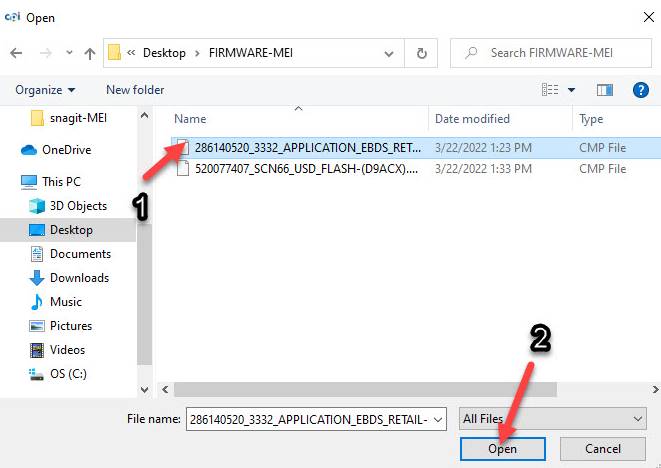Click the New folder button
Image resolution: width=661 pixels, height=468 pixels.
(x=135, y=90)
